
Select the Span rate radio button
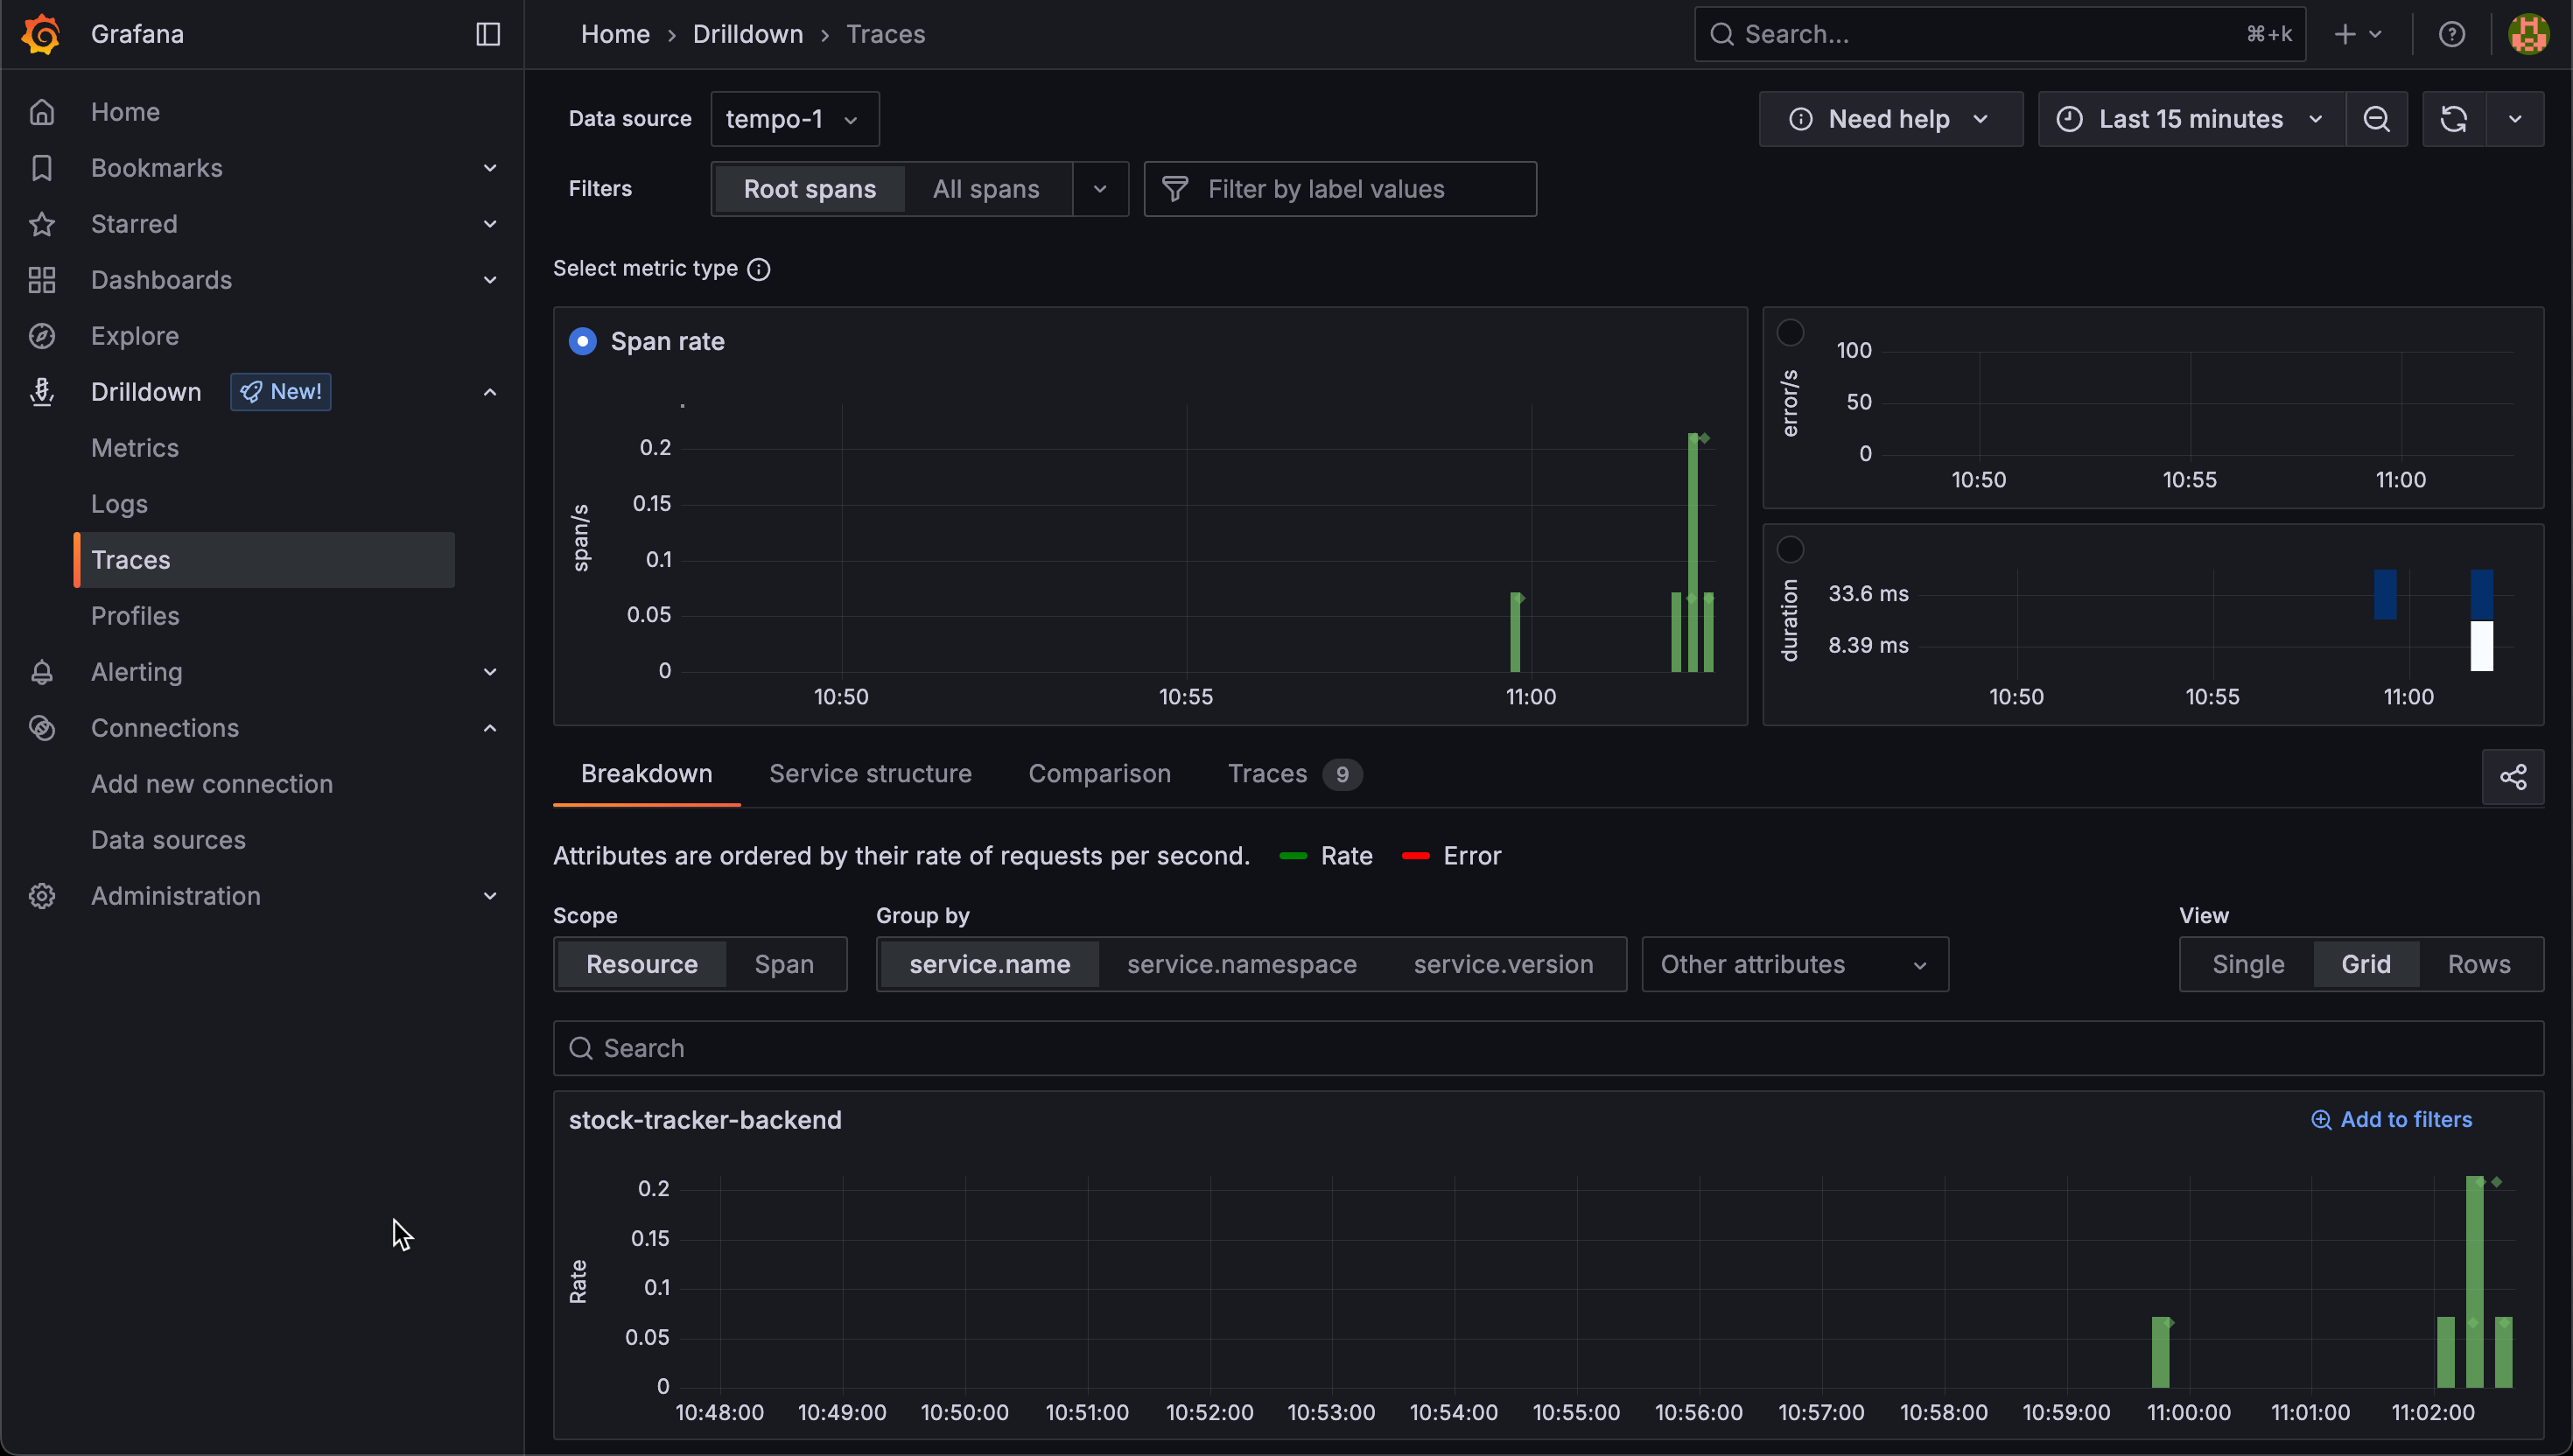pyautogui.click(x=582, y=342)
